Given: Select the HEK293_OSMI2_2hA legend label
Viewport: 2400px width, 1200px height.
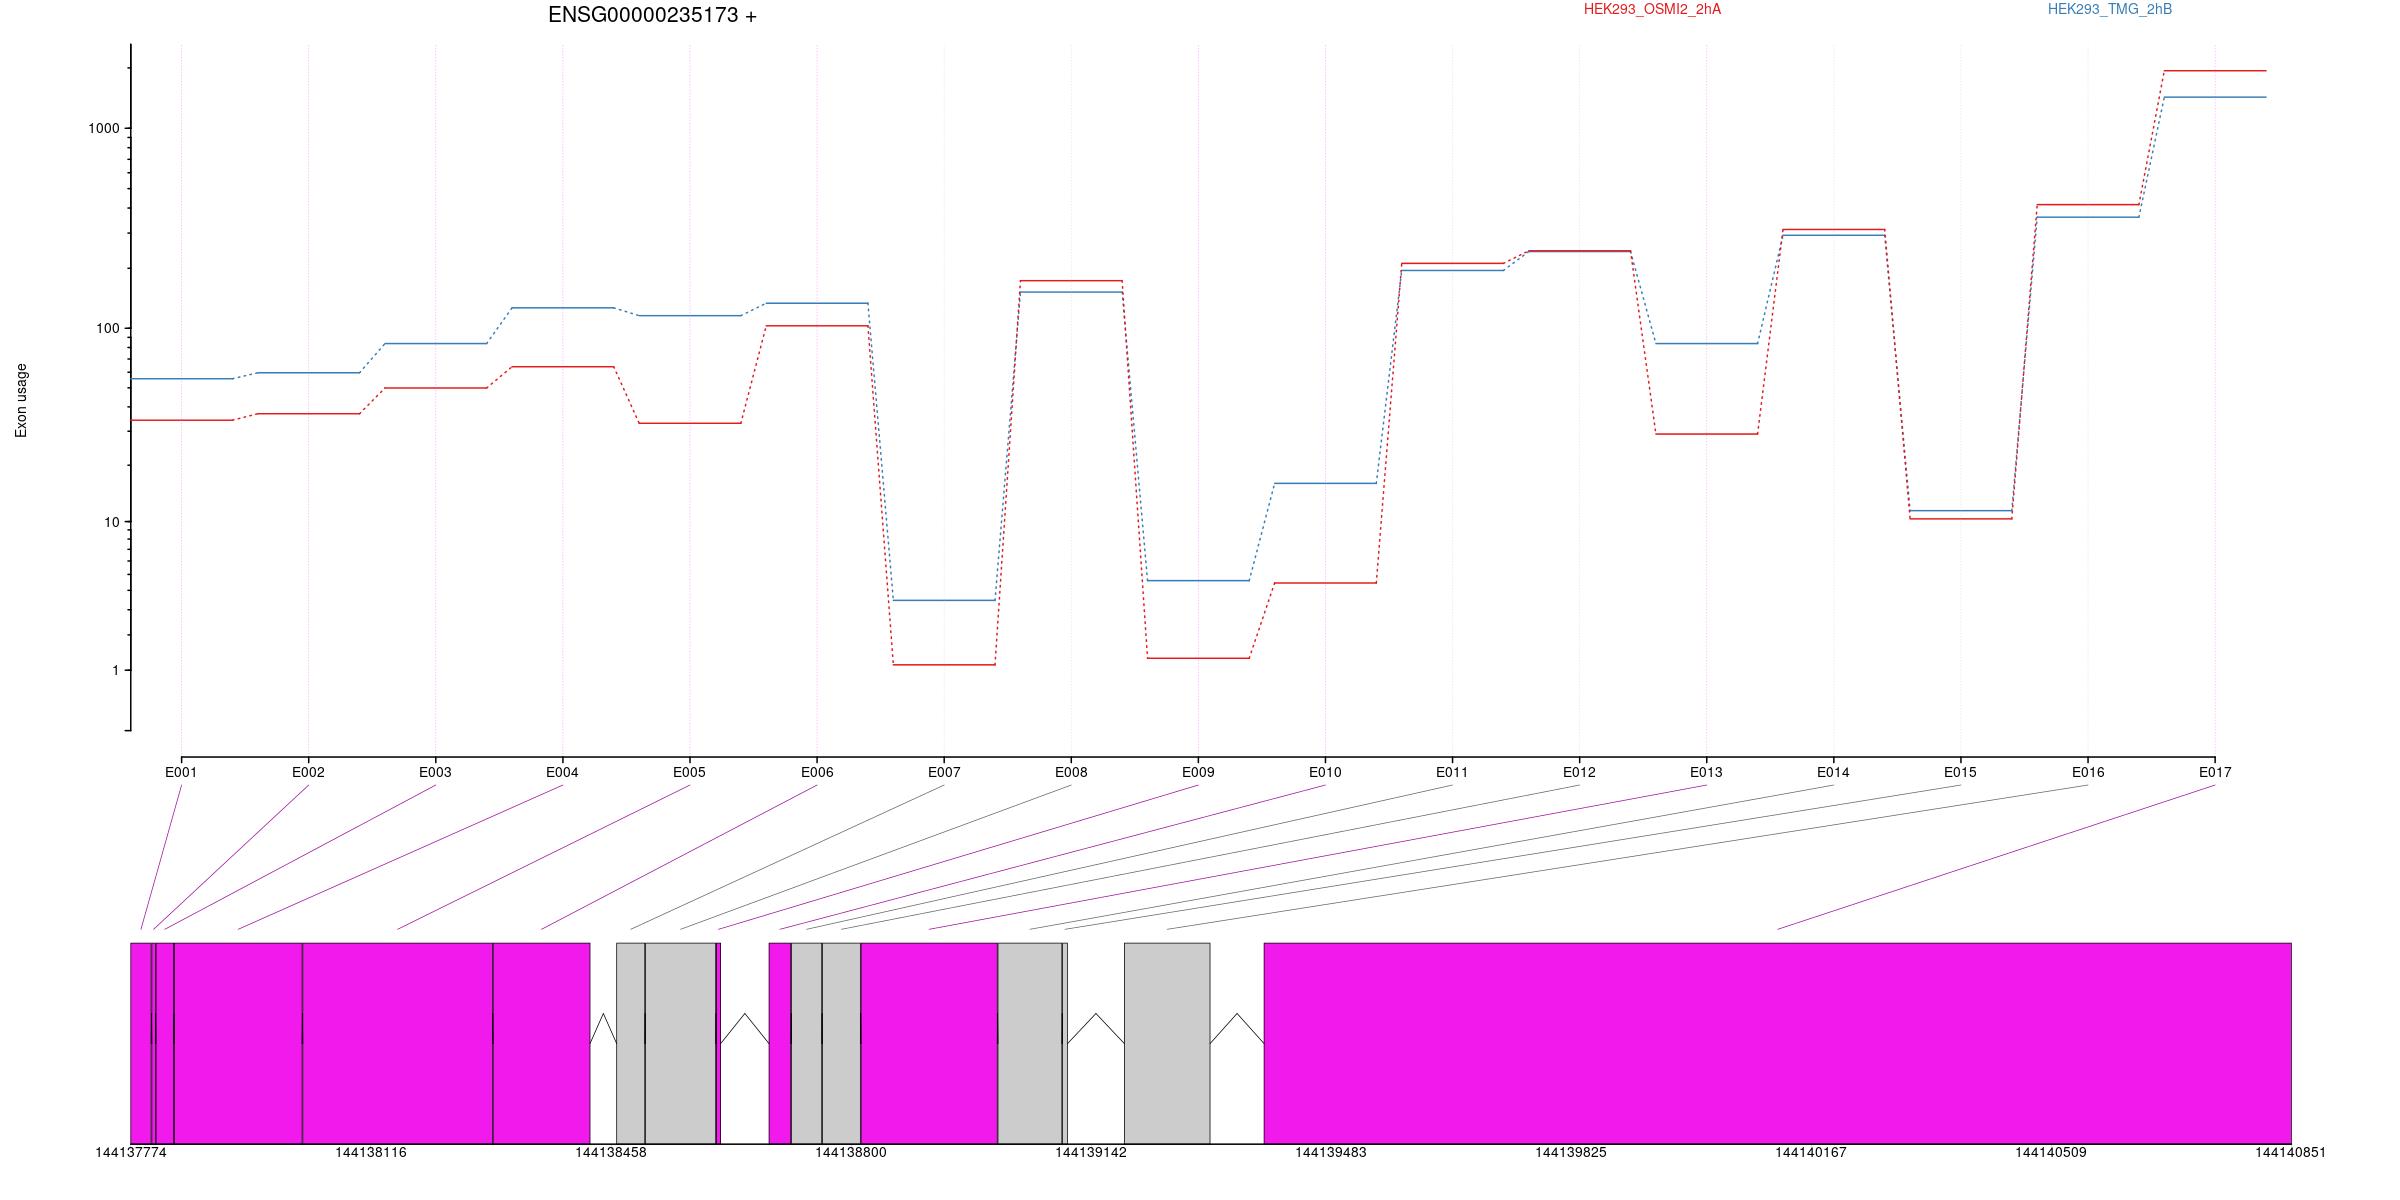Looking at the screenshot, I should coord(1652,9).
